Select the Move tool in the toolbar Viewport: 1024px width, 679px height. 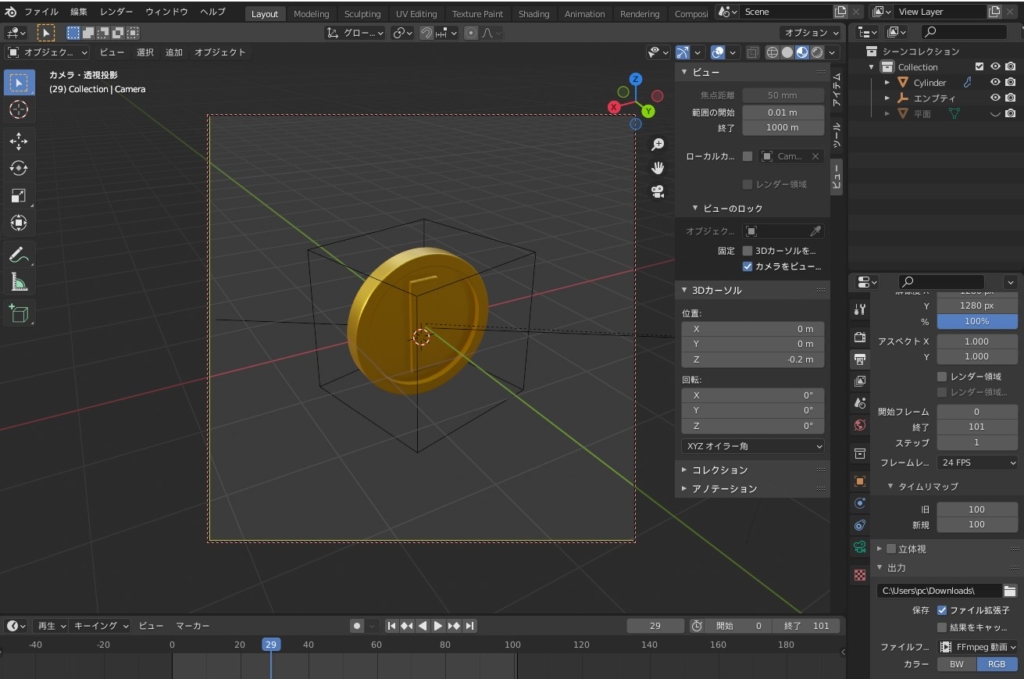(20, 142)
